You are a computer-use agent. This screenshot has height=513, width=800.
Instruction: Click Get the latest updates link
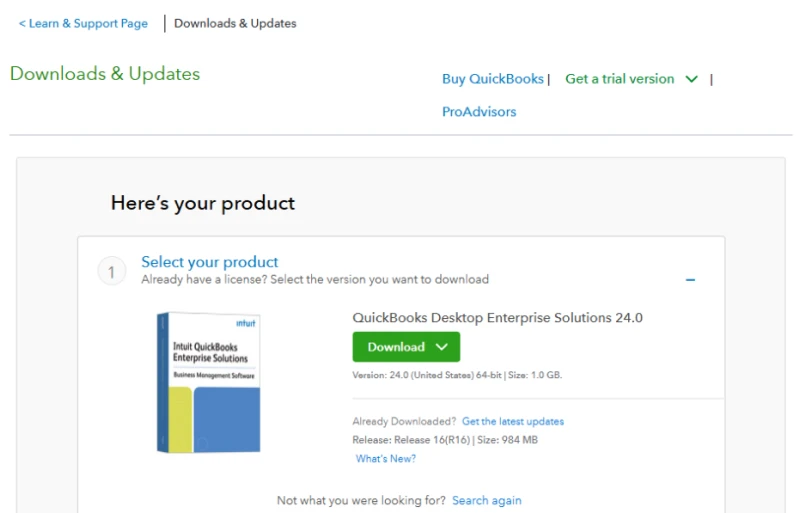[513, 422]
